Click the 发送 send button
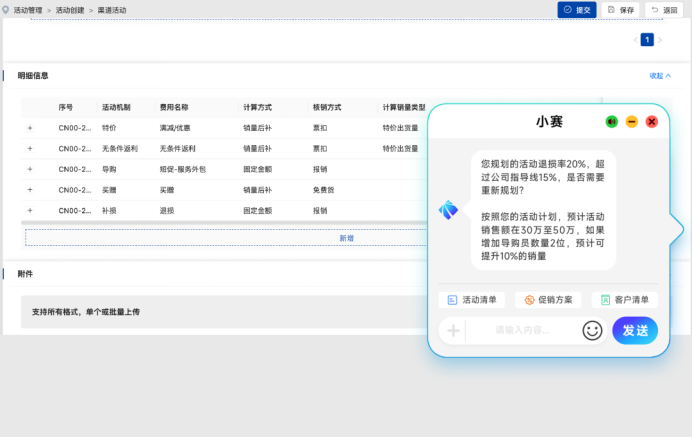 [x=635, y=330]
